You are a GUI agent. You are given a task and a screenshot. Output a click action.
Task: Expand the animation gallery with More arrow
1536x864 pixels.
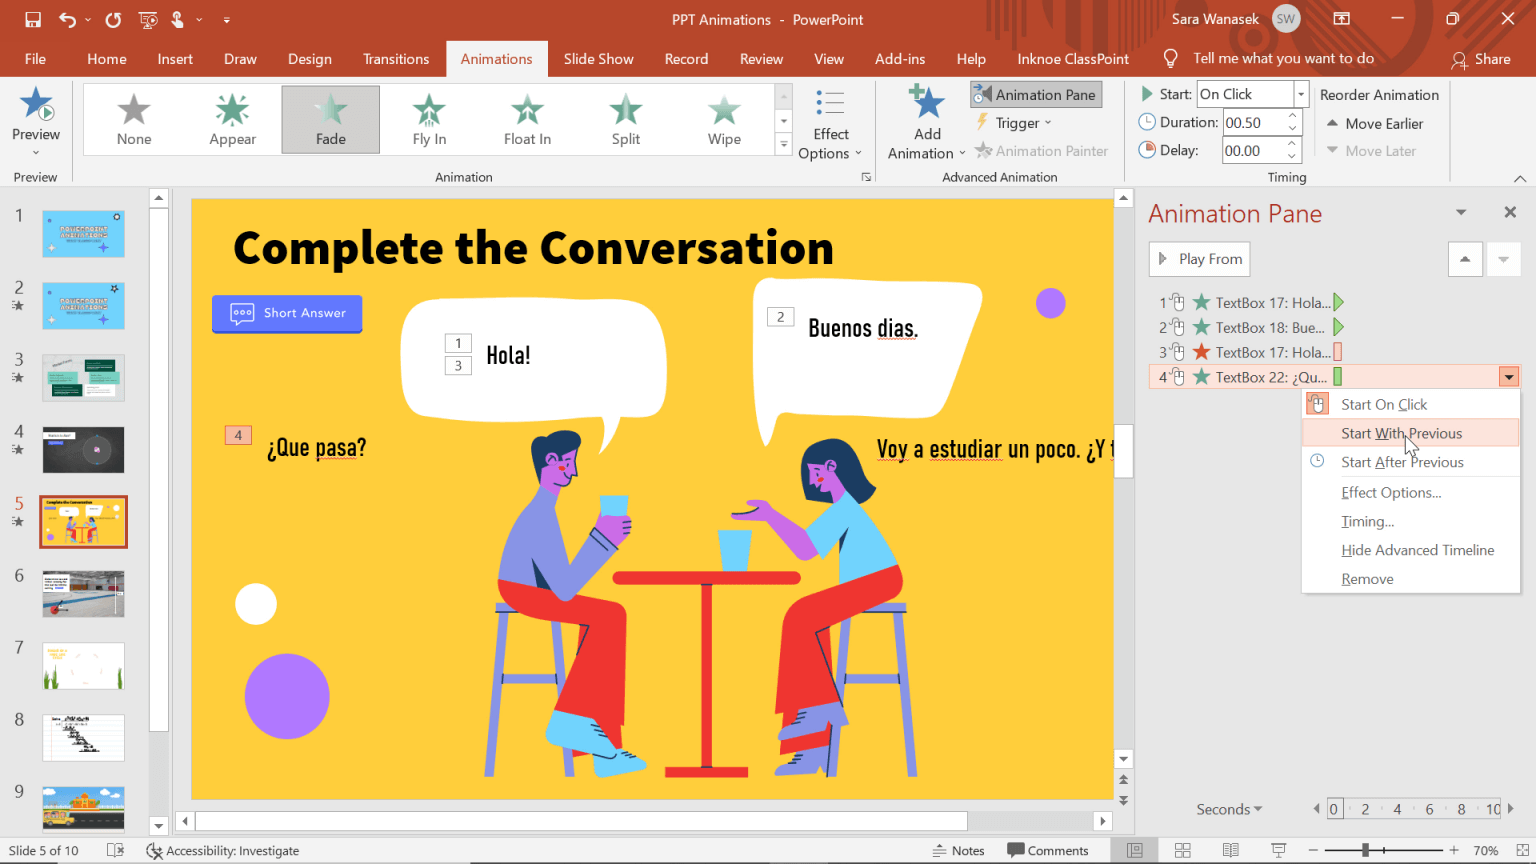point(783,143)
